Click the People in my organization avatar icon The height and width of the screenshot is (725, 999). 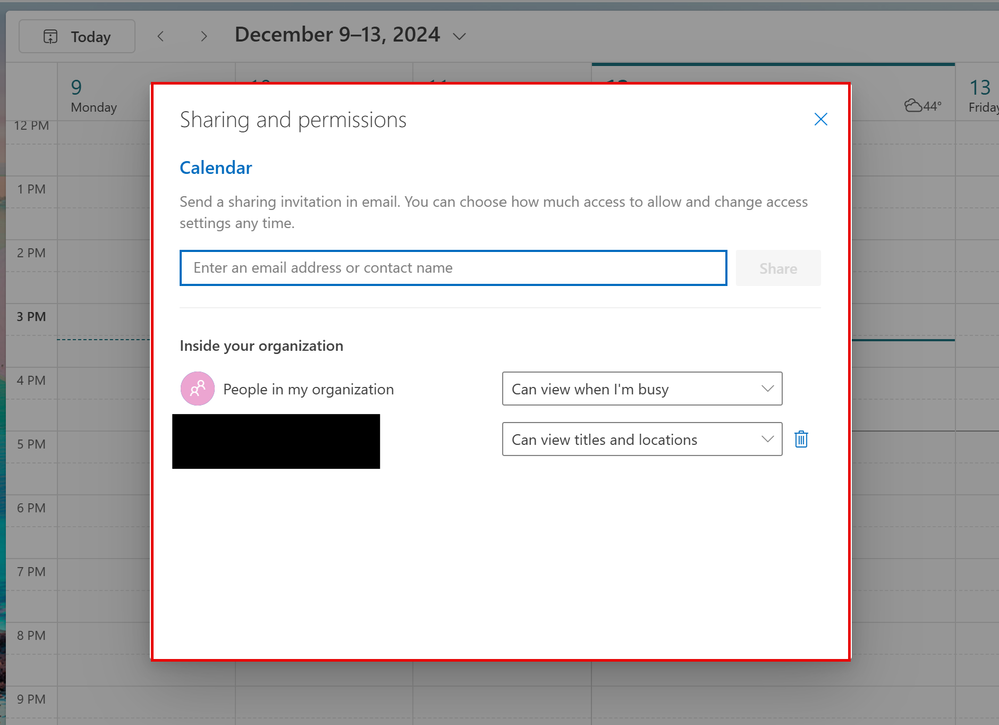(198, 389)
